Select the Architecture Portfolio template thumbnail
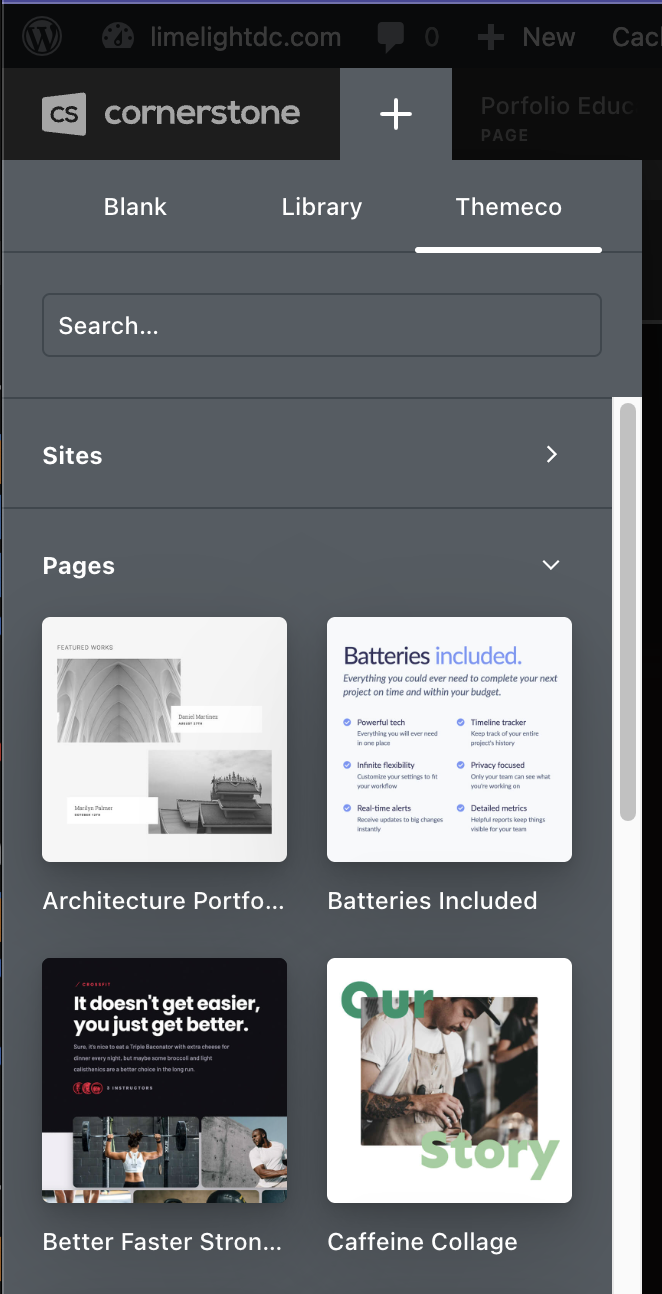The height and width of the screenshot is (1294, 662). pos(164,739)
